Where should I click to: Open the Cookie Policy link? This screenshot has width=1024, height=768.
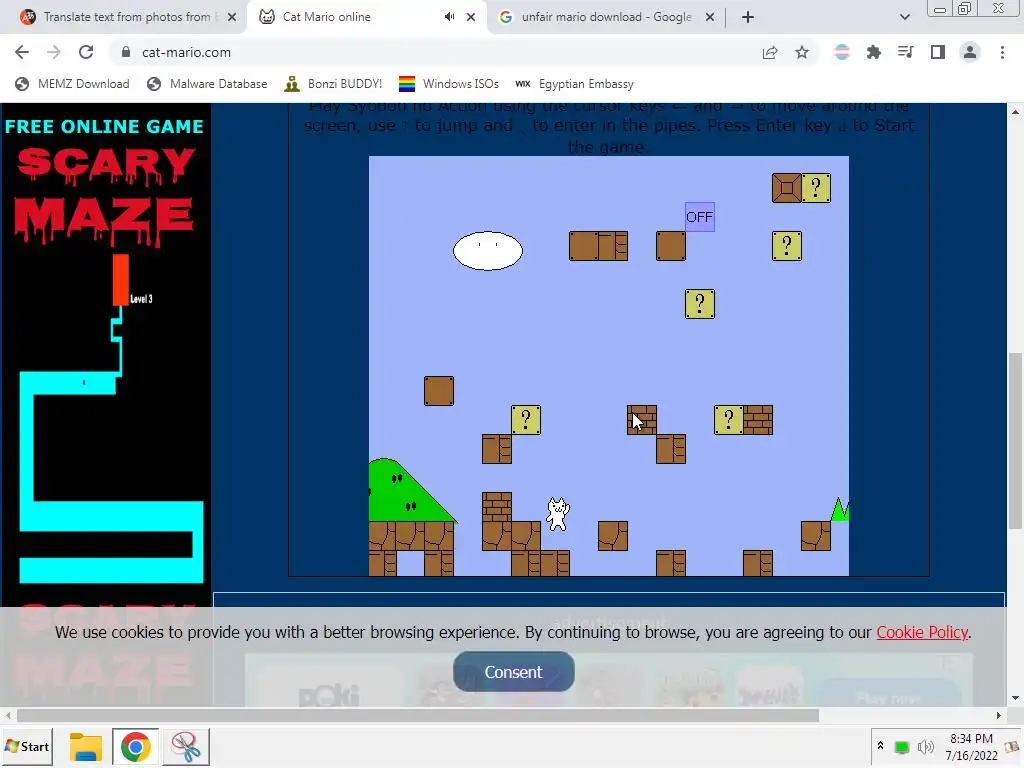point(921,632)
